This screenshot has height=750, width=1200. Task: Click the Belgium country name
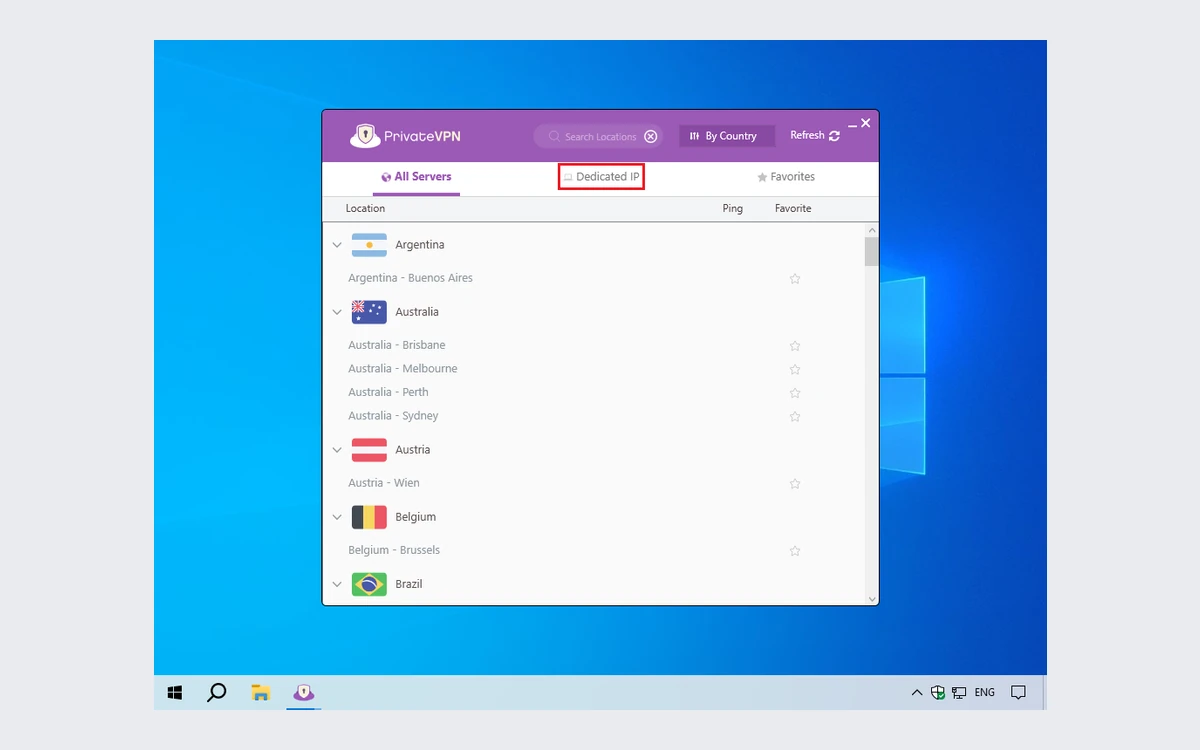click(416, 517)
